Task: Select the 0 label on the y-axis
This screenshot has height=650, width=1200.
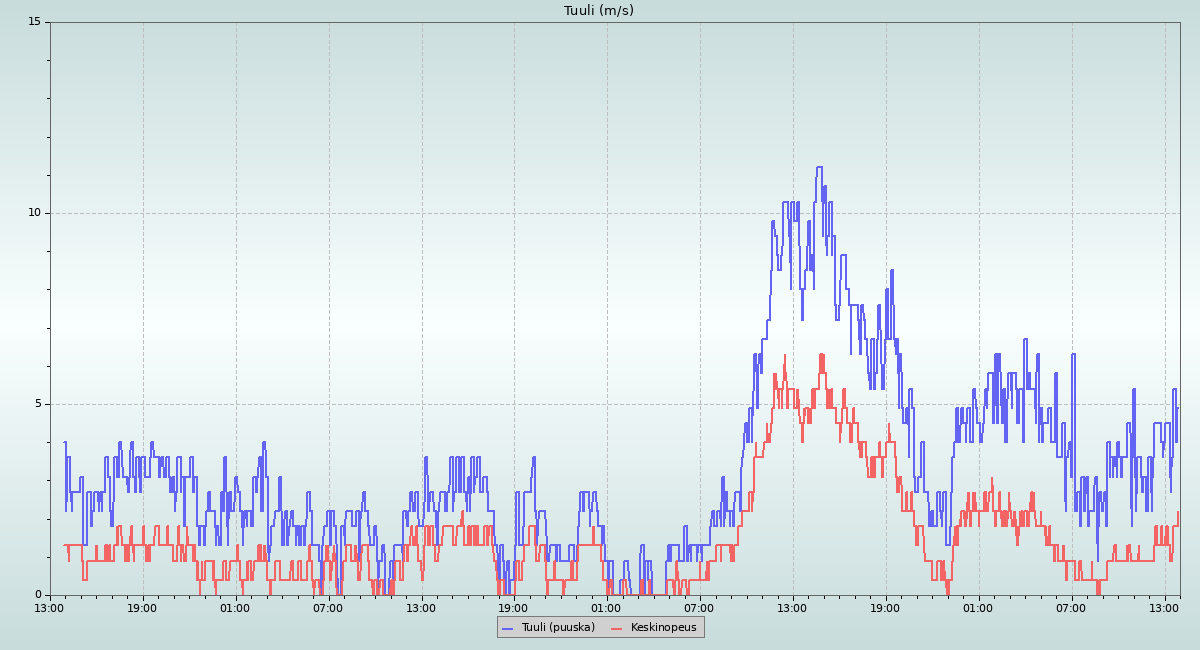Action: [x=37, y=595]
